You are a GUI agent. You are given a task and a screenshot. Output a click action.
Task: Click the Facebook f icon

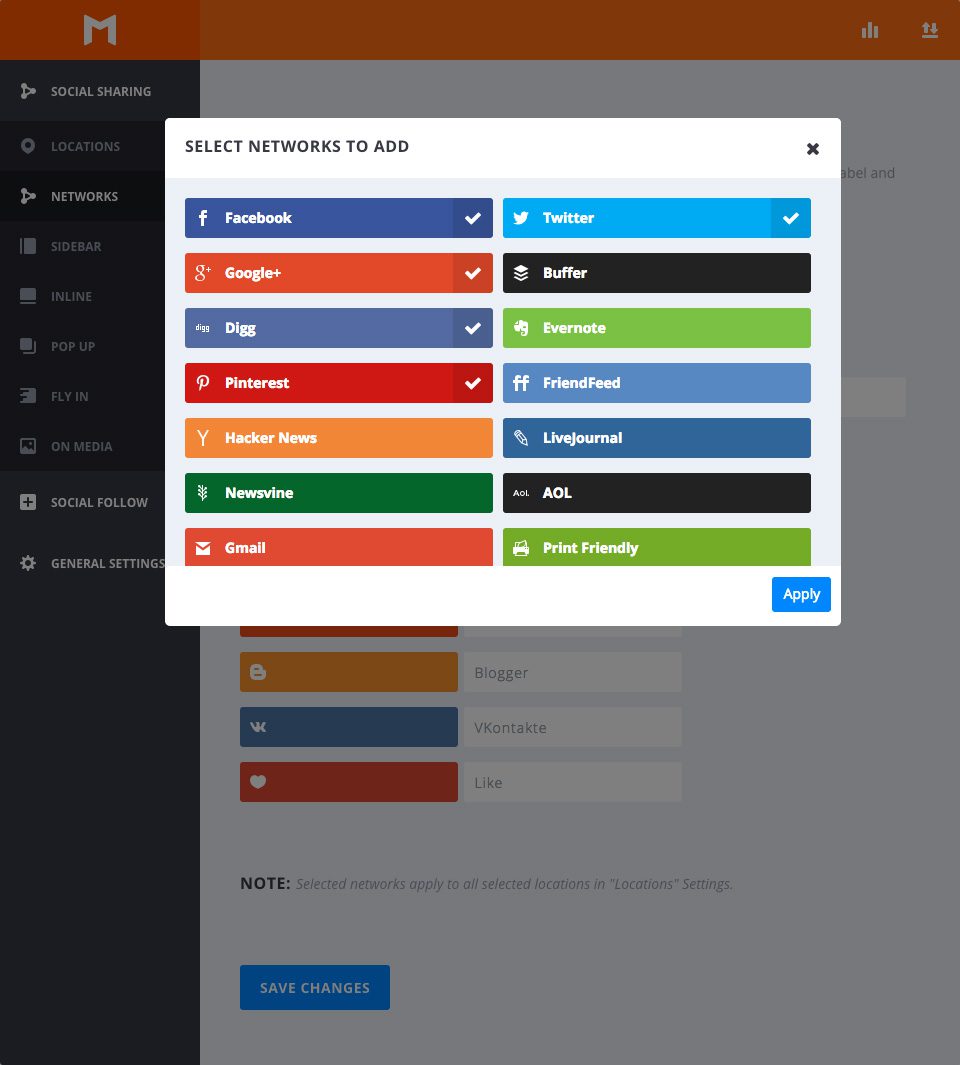202,218
